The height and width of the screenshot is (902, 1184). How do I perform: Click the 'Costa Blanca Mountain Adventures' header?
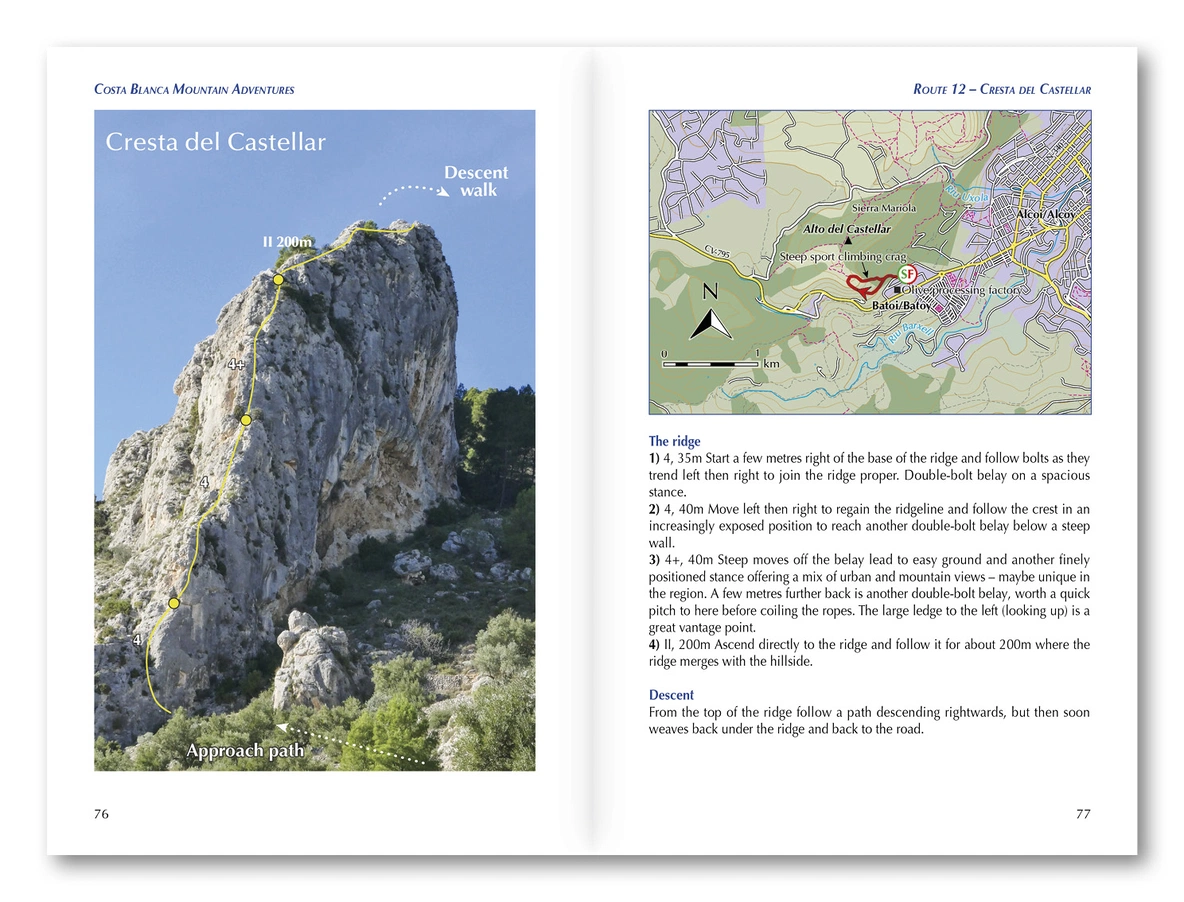coord(194,90)
